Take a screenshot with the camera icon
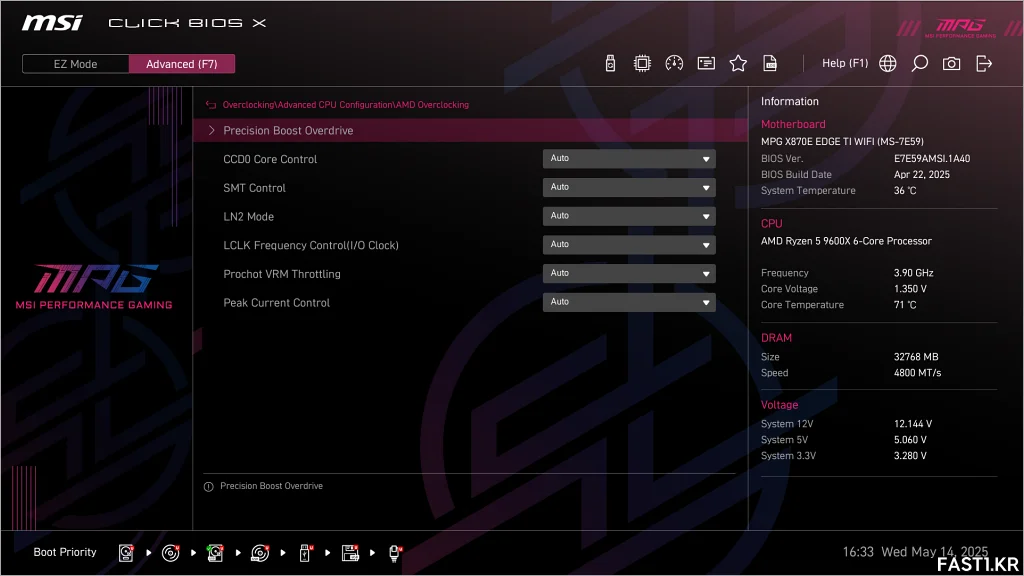Viewport: 1024px width, 576px height. pos(952,63)
